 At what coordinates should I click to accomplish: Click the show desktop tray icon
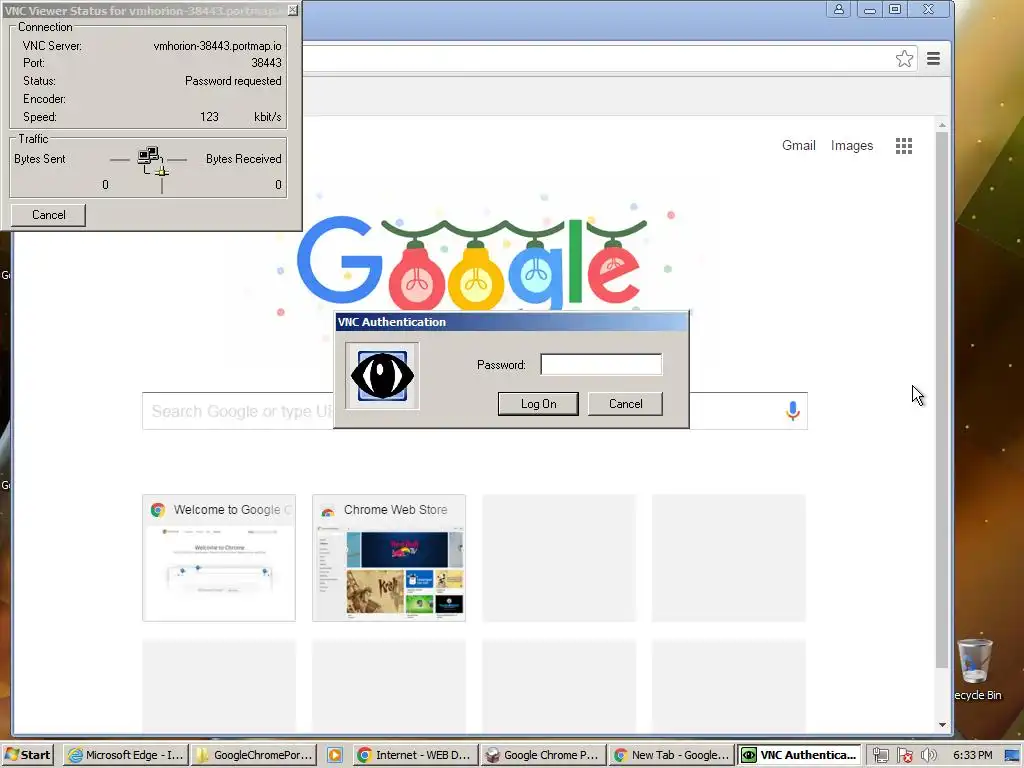[x=1013, y=756]
